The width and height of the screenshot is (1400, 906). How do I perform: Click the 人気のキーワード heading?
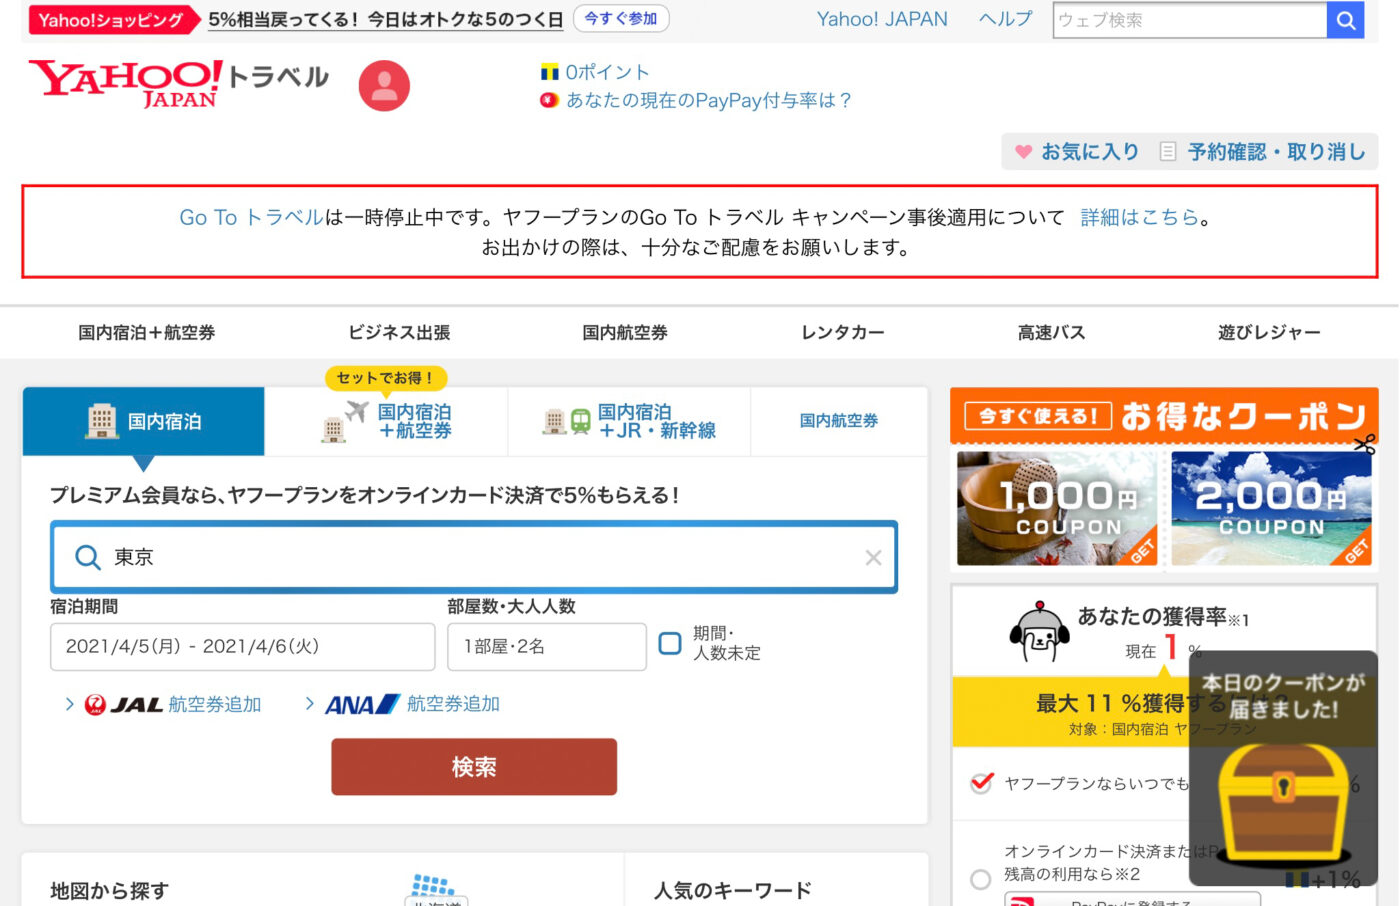733,890
